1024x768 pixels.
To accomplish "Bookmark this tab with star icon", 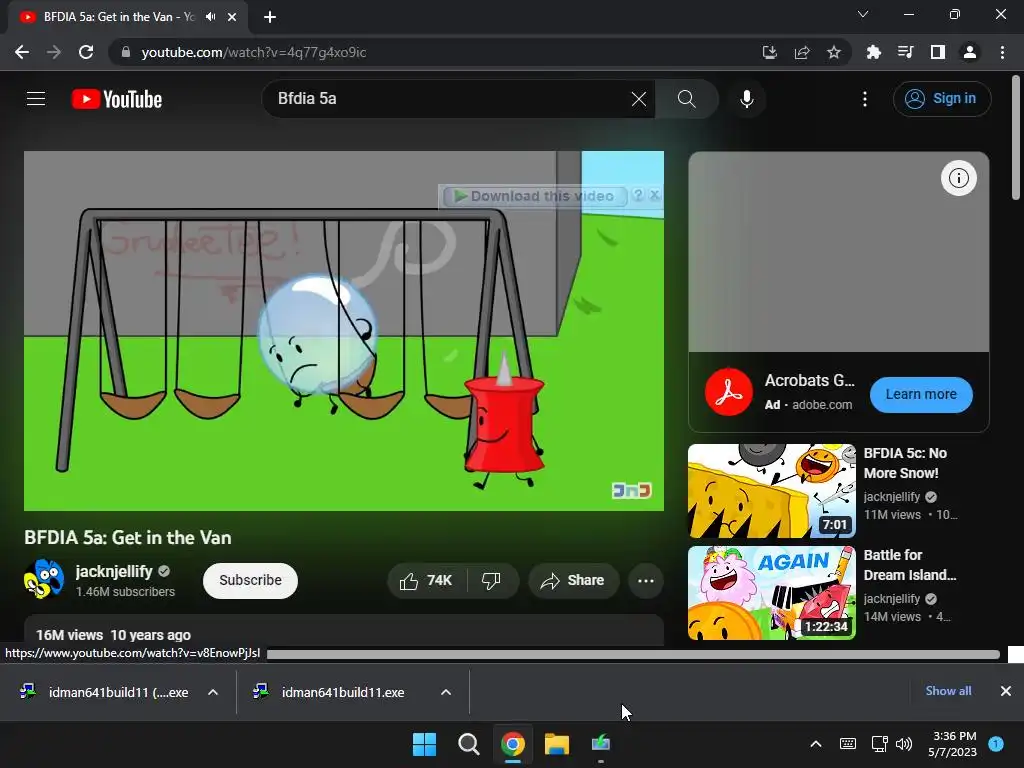I will click(834, 52).
